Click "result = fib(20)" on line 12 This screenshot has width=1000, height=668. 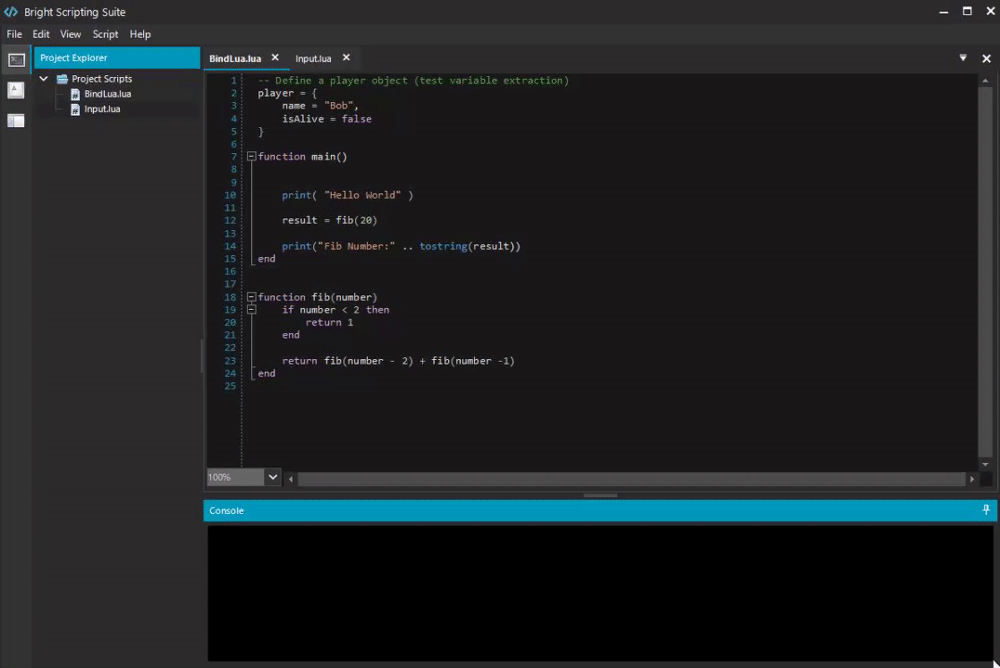[329, 221]
